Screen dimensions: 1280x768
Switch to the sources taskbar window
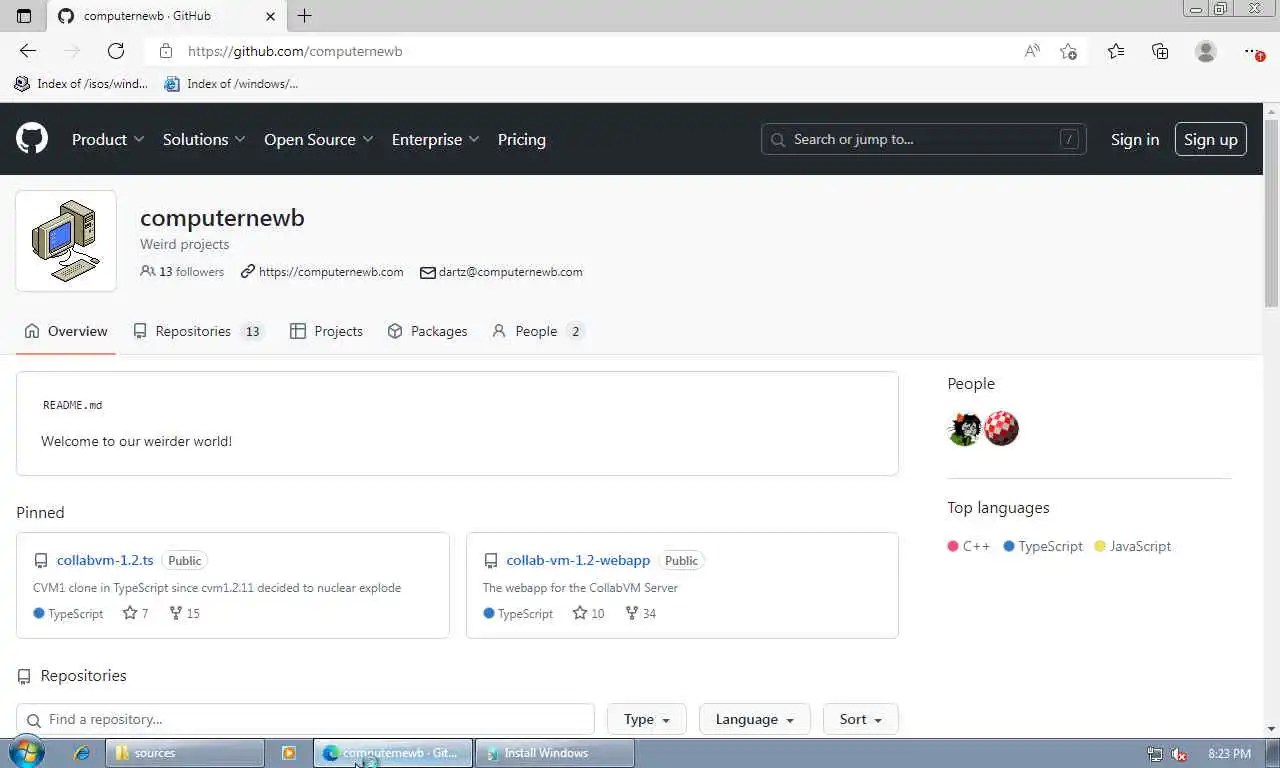point(185,753)
